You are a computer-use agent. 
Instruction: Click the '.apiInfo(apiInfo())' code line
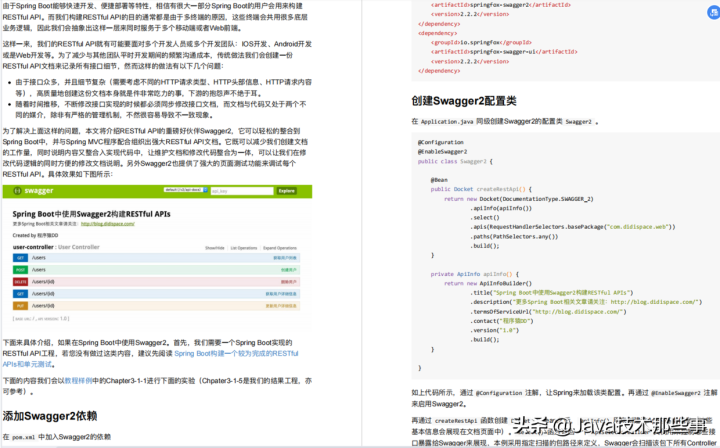tap(501, 208)
